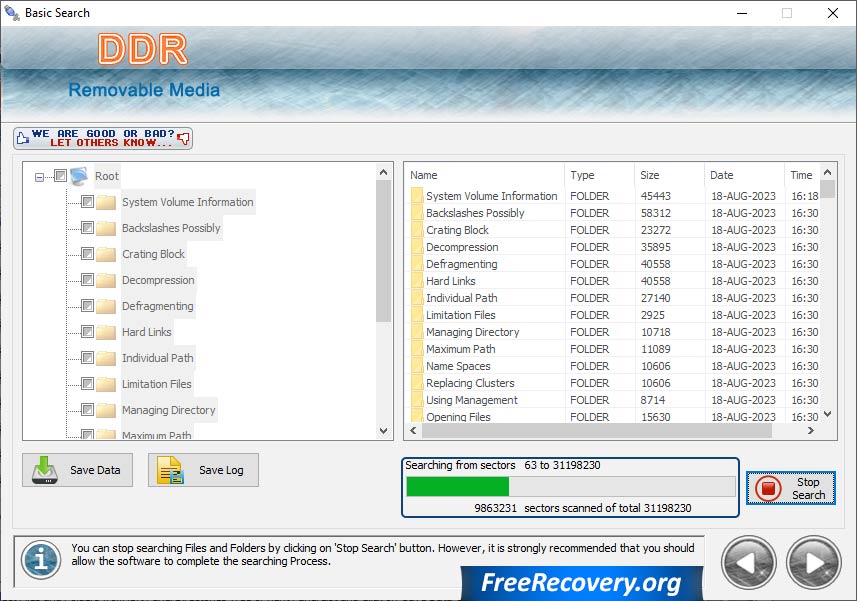Click the Save Data disk icon
The width and height of the screenshot is (857, 601).
45,470
